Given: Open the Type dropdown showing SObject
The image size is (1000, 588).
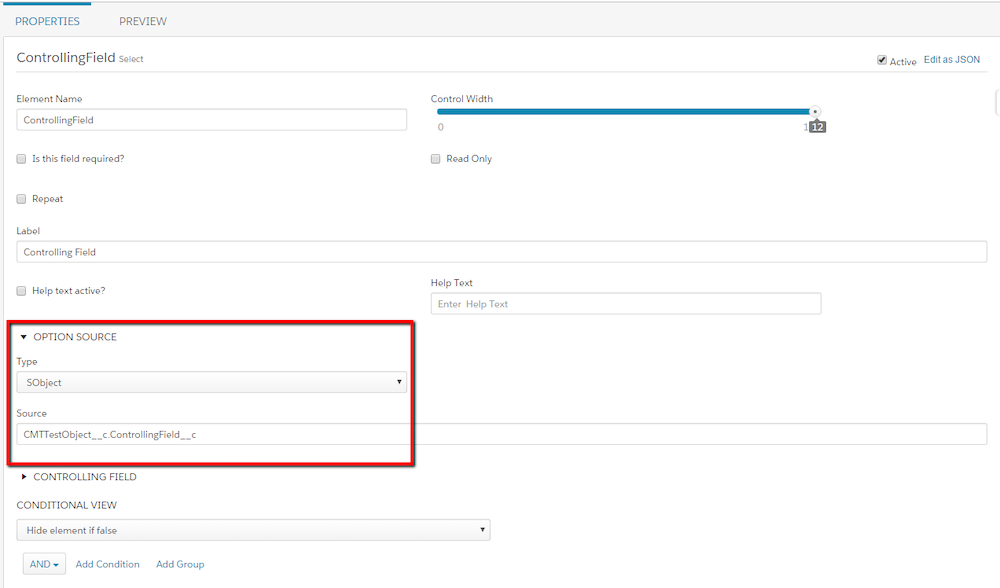Looking at the screenshot, I should [212, 382].
